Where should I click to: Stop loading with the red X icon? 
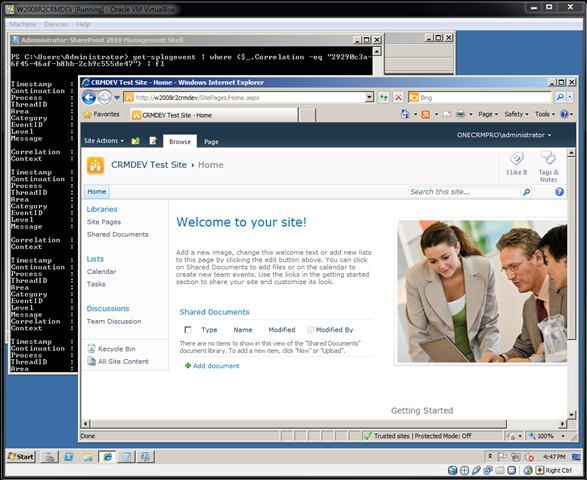[398, 98]
